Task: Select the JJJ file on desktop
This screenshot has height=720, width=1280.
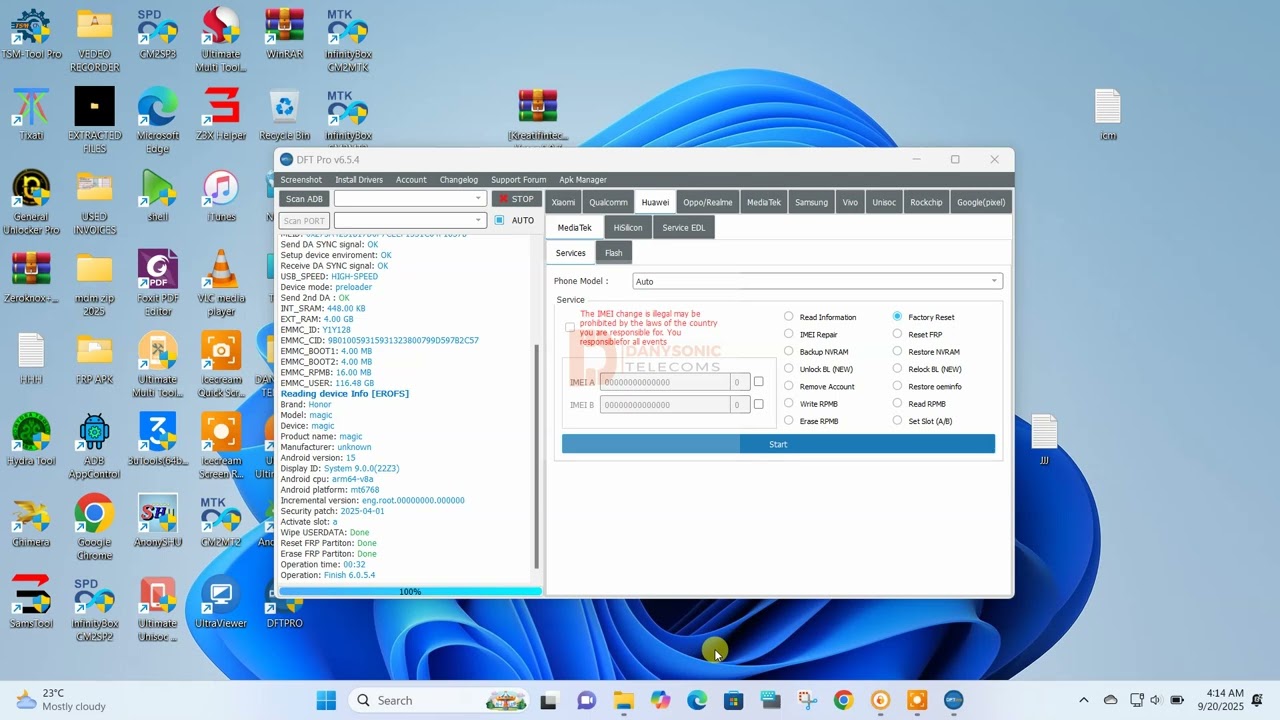Action: [1044, 439]
